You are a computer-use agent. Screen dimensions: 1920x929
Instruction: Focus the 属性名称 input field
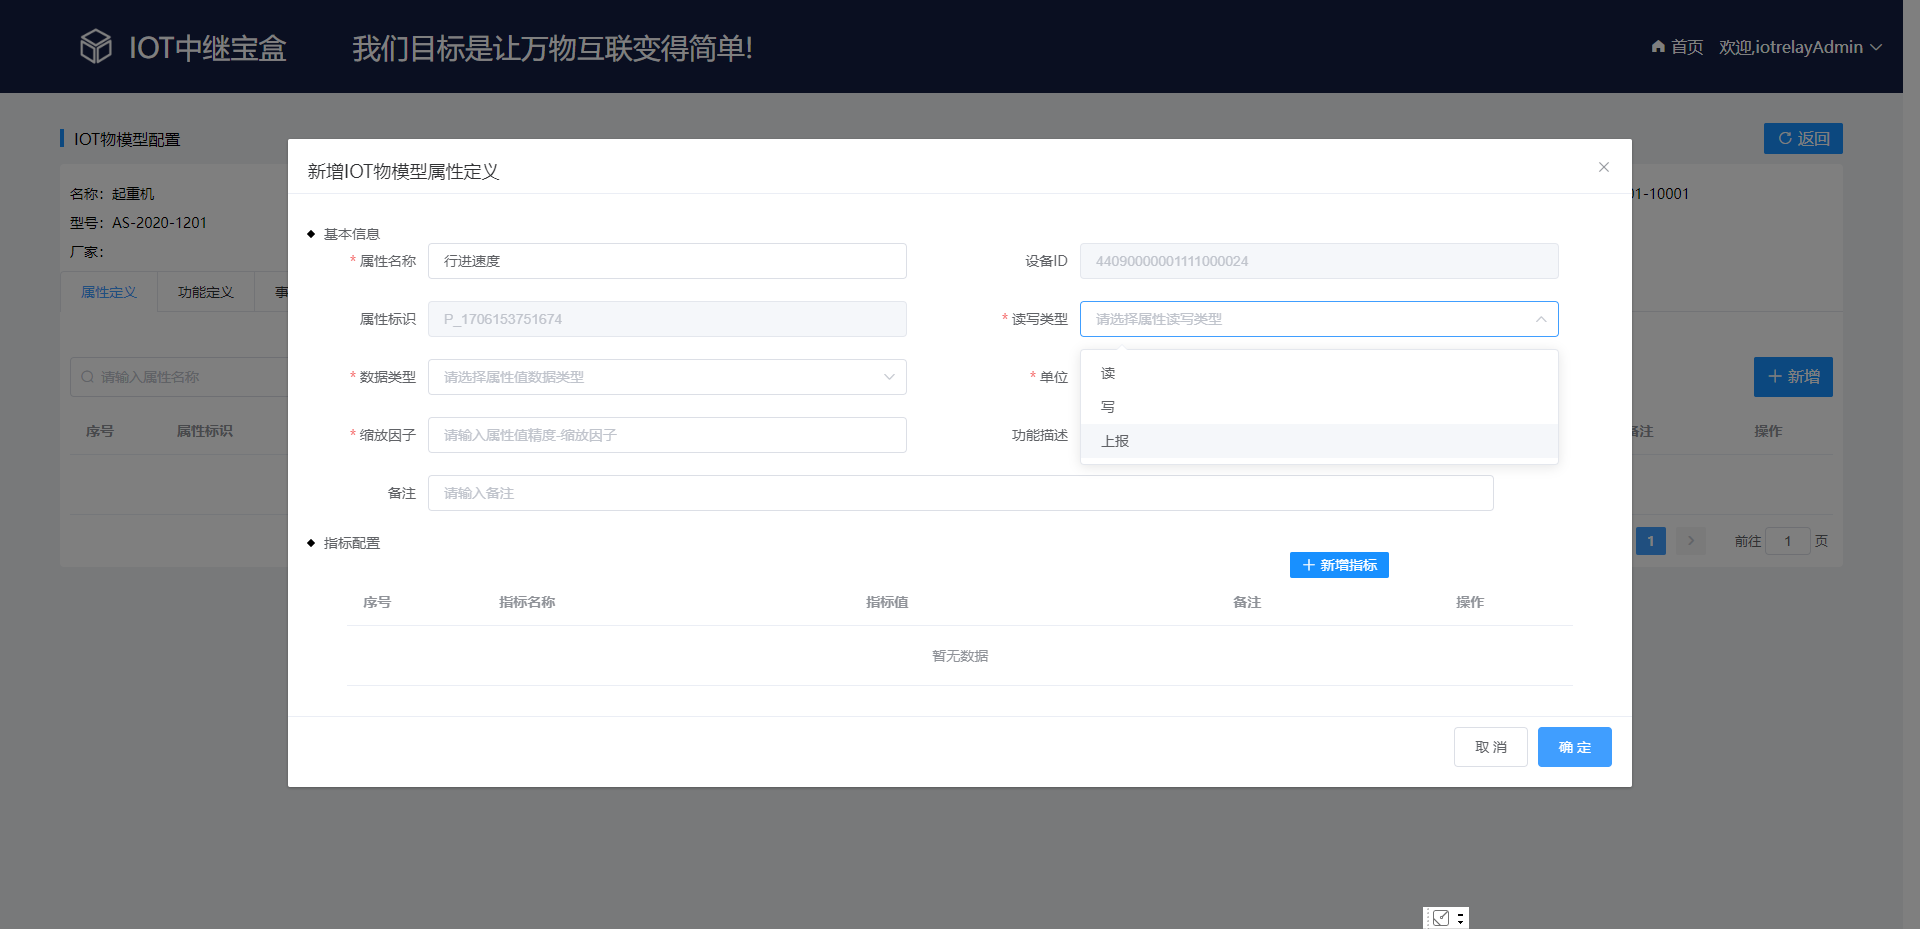tap(667, 261)
